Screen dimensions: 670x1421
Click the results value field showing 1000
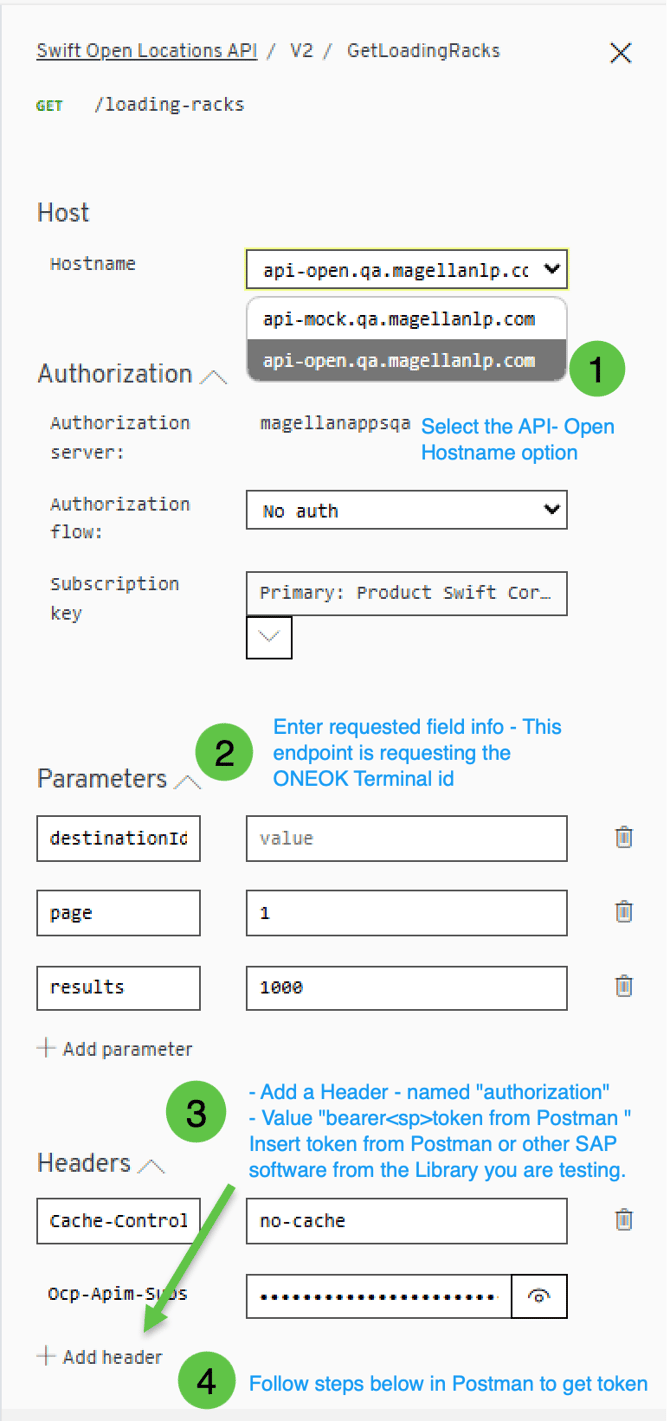click(x=406, y=987)
